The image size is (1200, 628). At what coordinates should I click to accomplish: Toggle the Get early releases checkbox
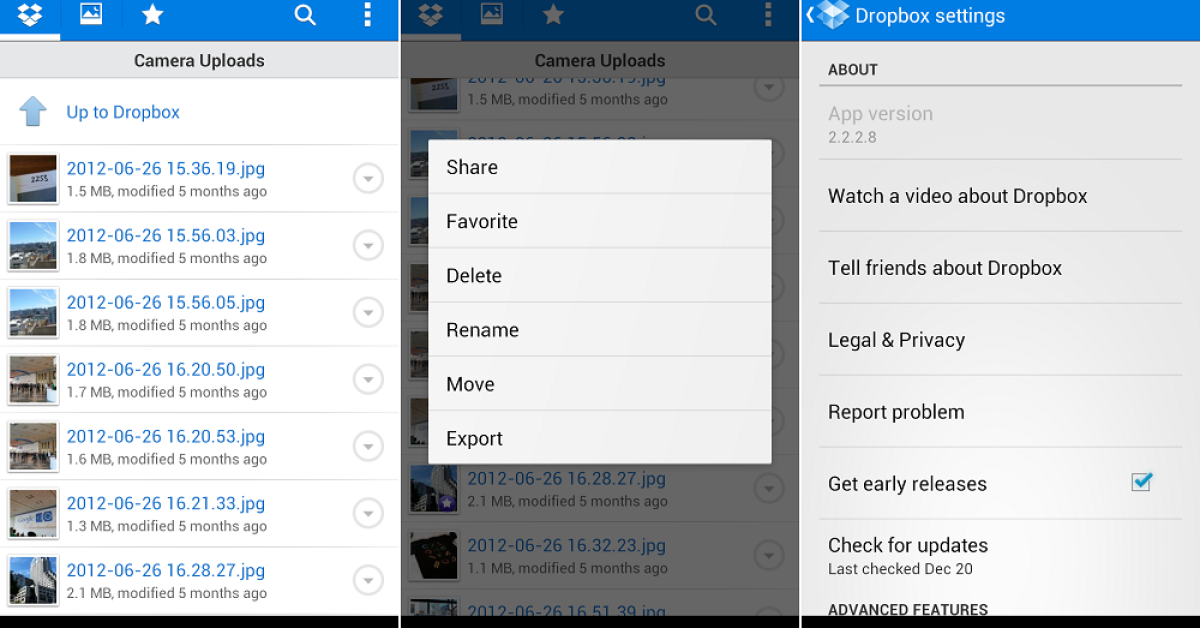[x=1141, y=482]
